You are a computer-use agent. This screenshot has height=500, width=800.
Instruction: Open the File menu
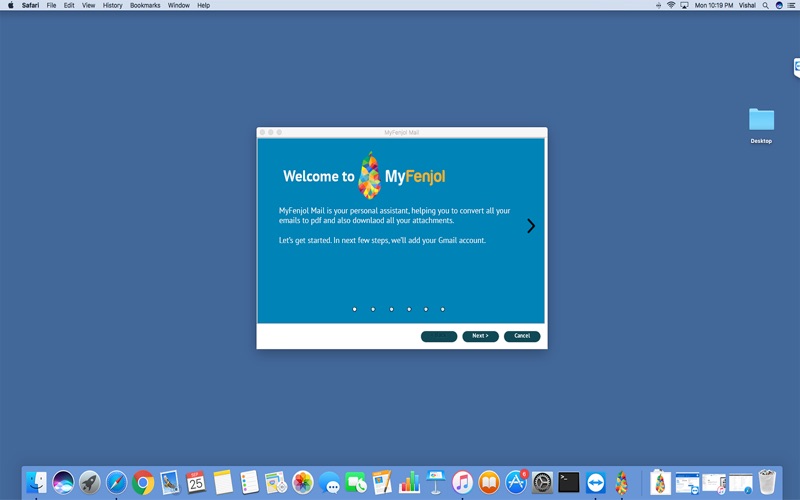[51, 5]
